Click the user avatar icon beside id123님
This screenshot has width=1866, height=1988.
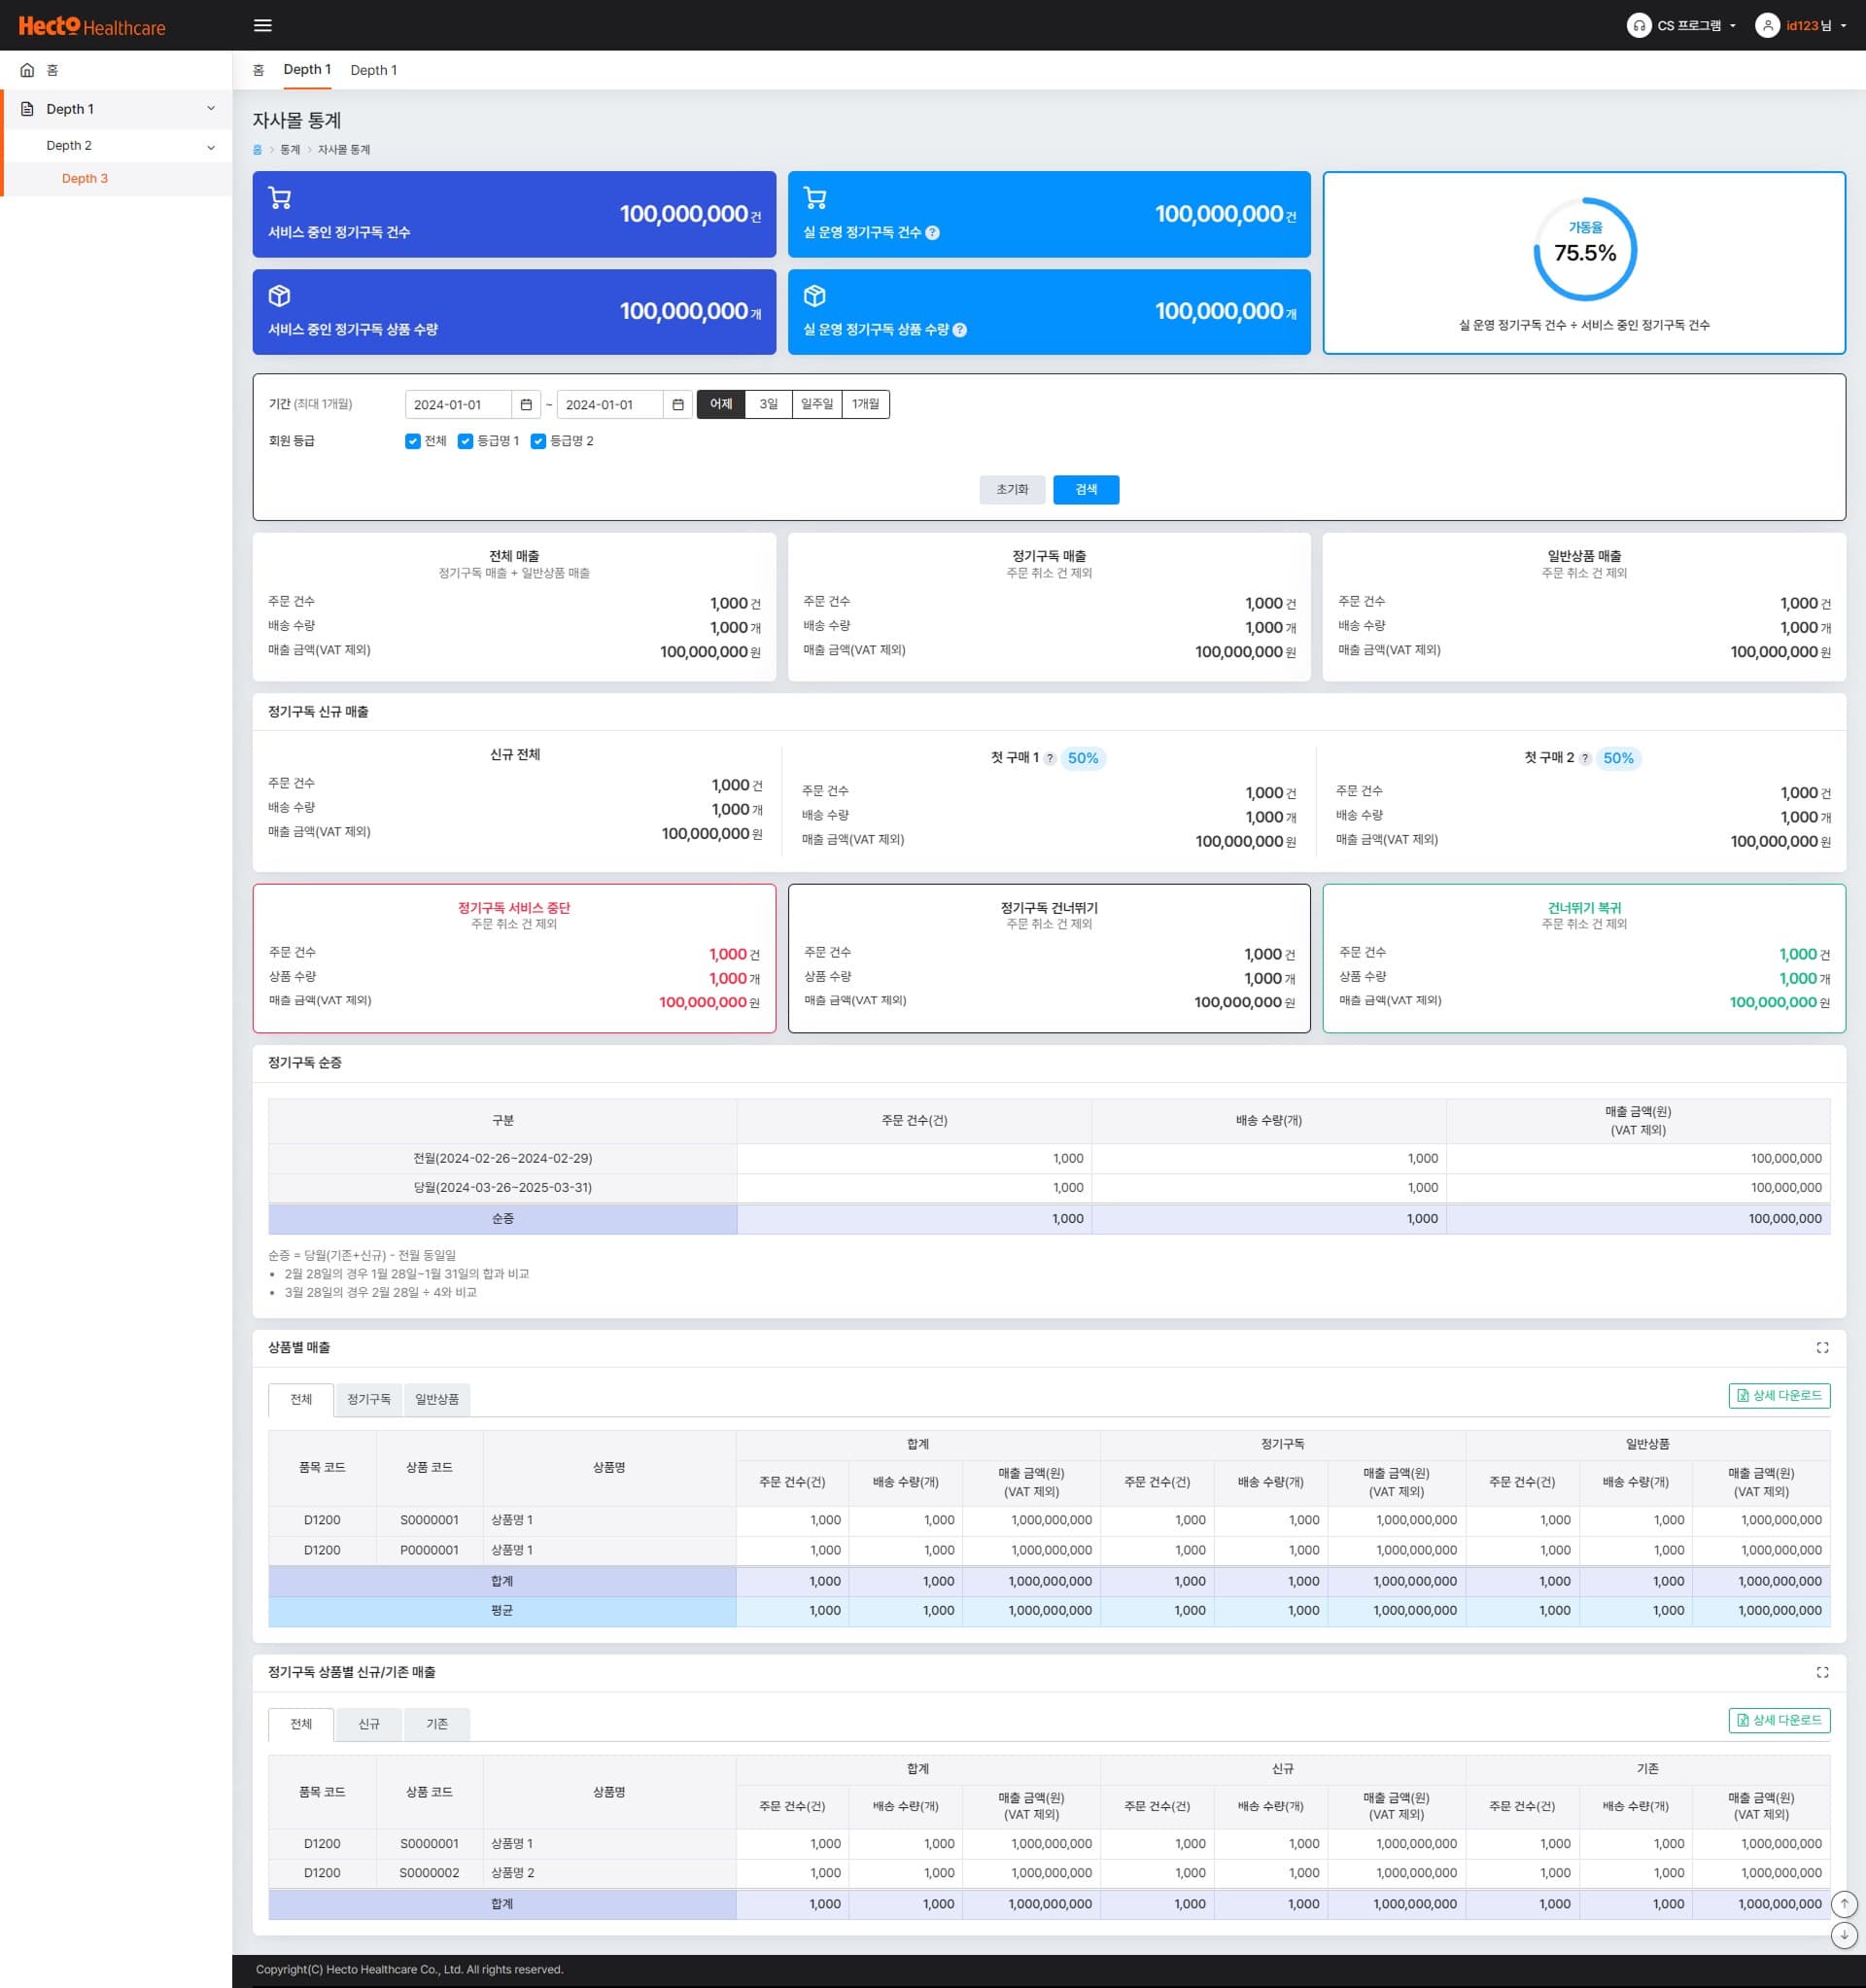click(x=1767, y=26)
